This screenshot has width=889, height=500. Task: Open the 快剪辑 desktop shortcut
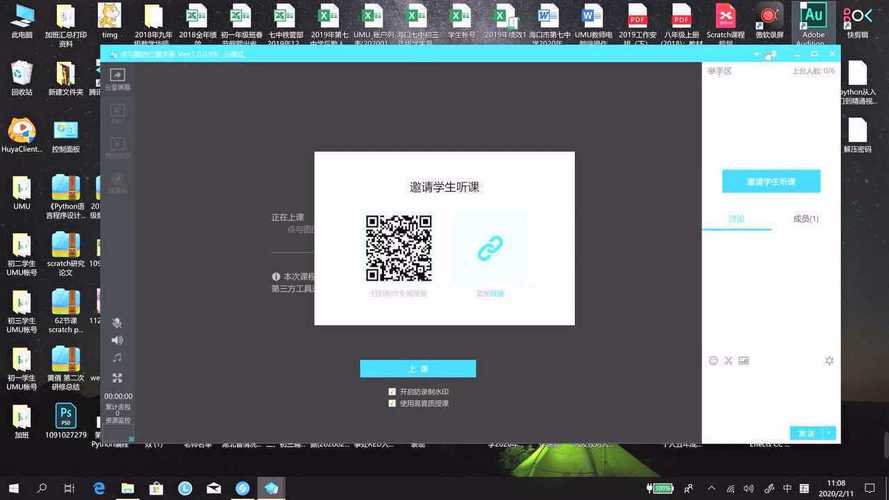coord(857,21)
